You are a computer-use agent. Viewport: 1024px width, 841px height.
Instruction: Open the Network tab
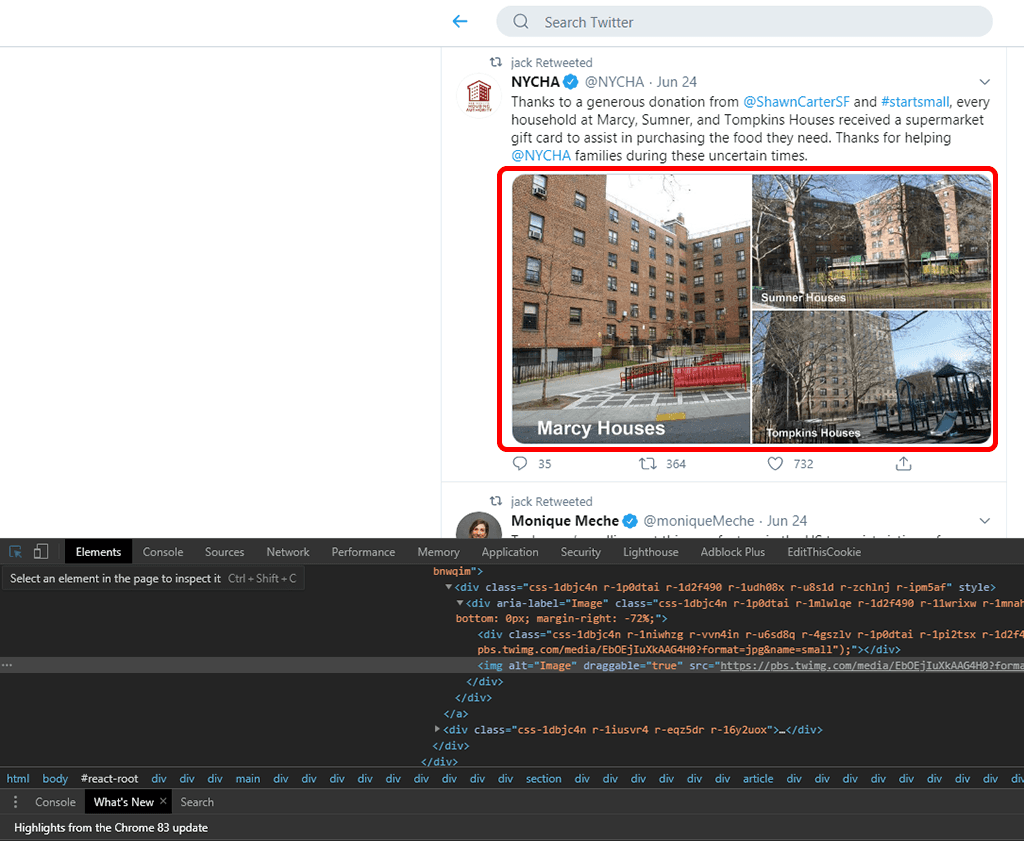288,552
